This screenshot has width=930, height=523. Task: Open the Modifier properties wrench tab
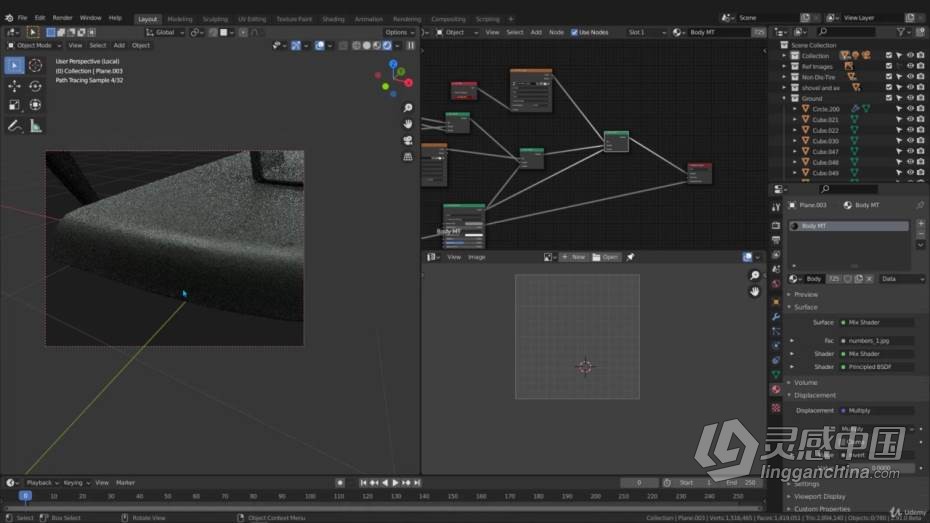coord(776,317)
